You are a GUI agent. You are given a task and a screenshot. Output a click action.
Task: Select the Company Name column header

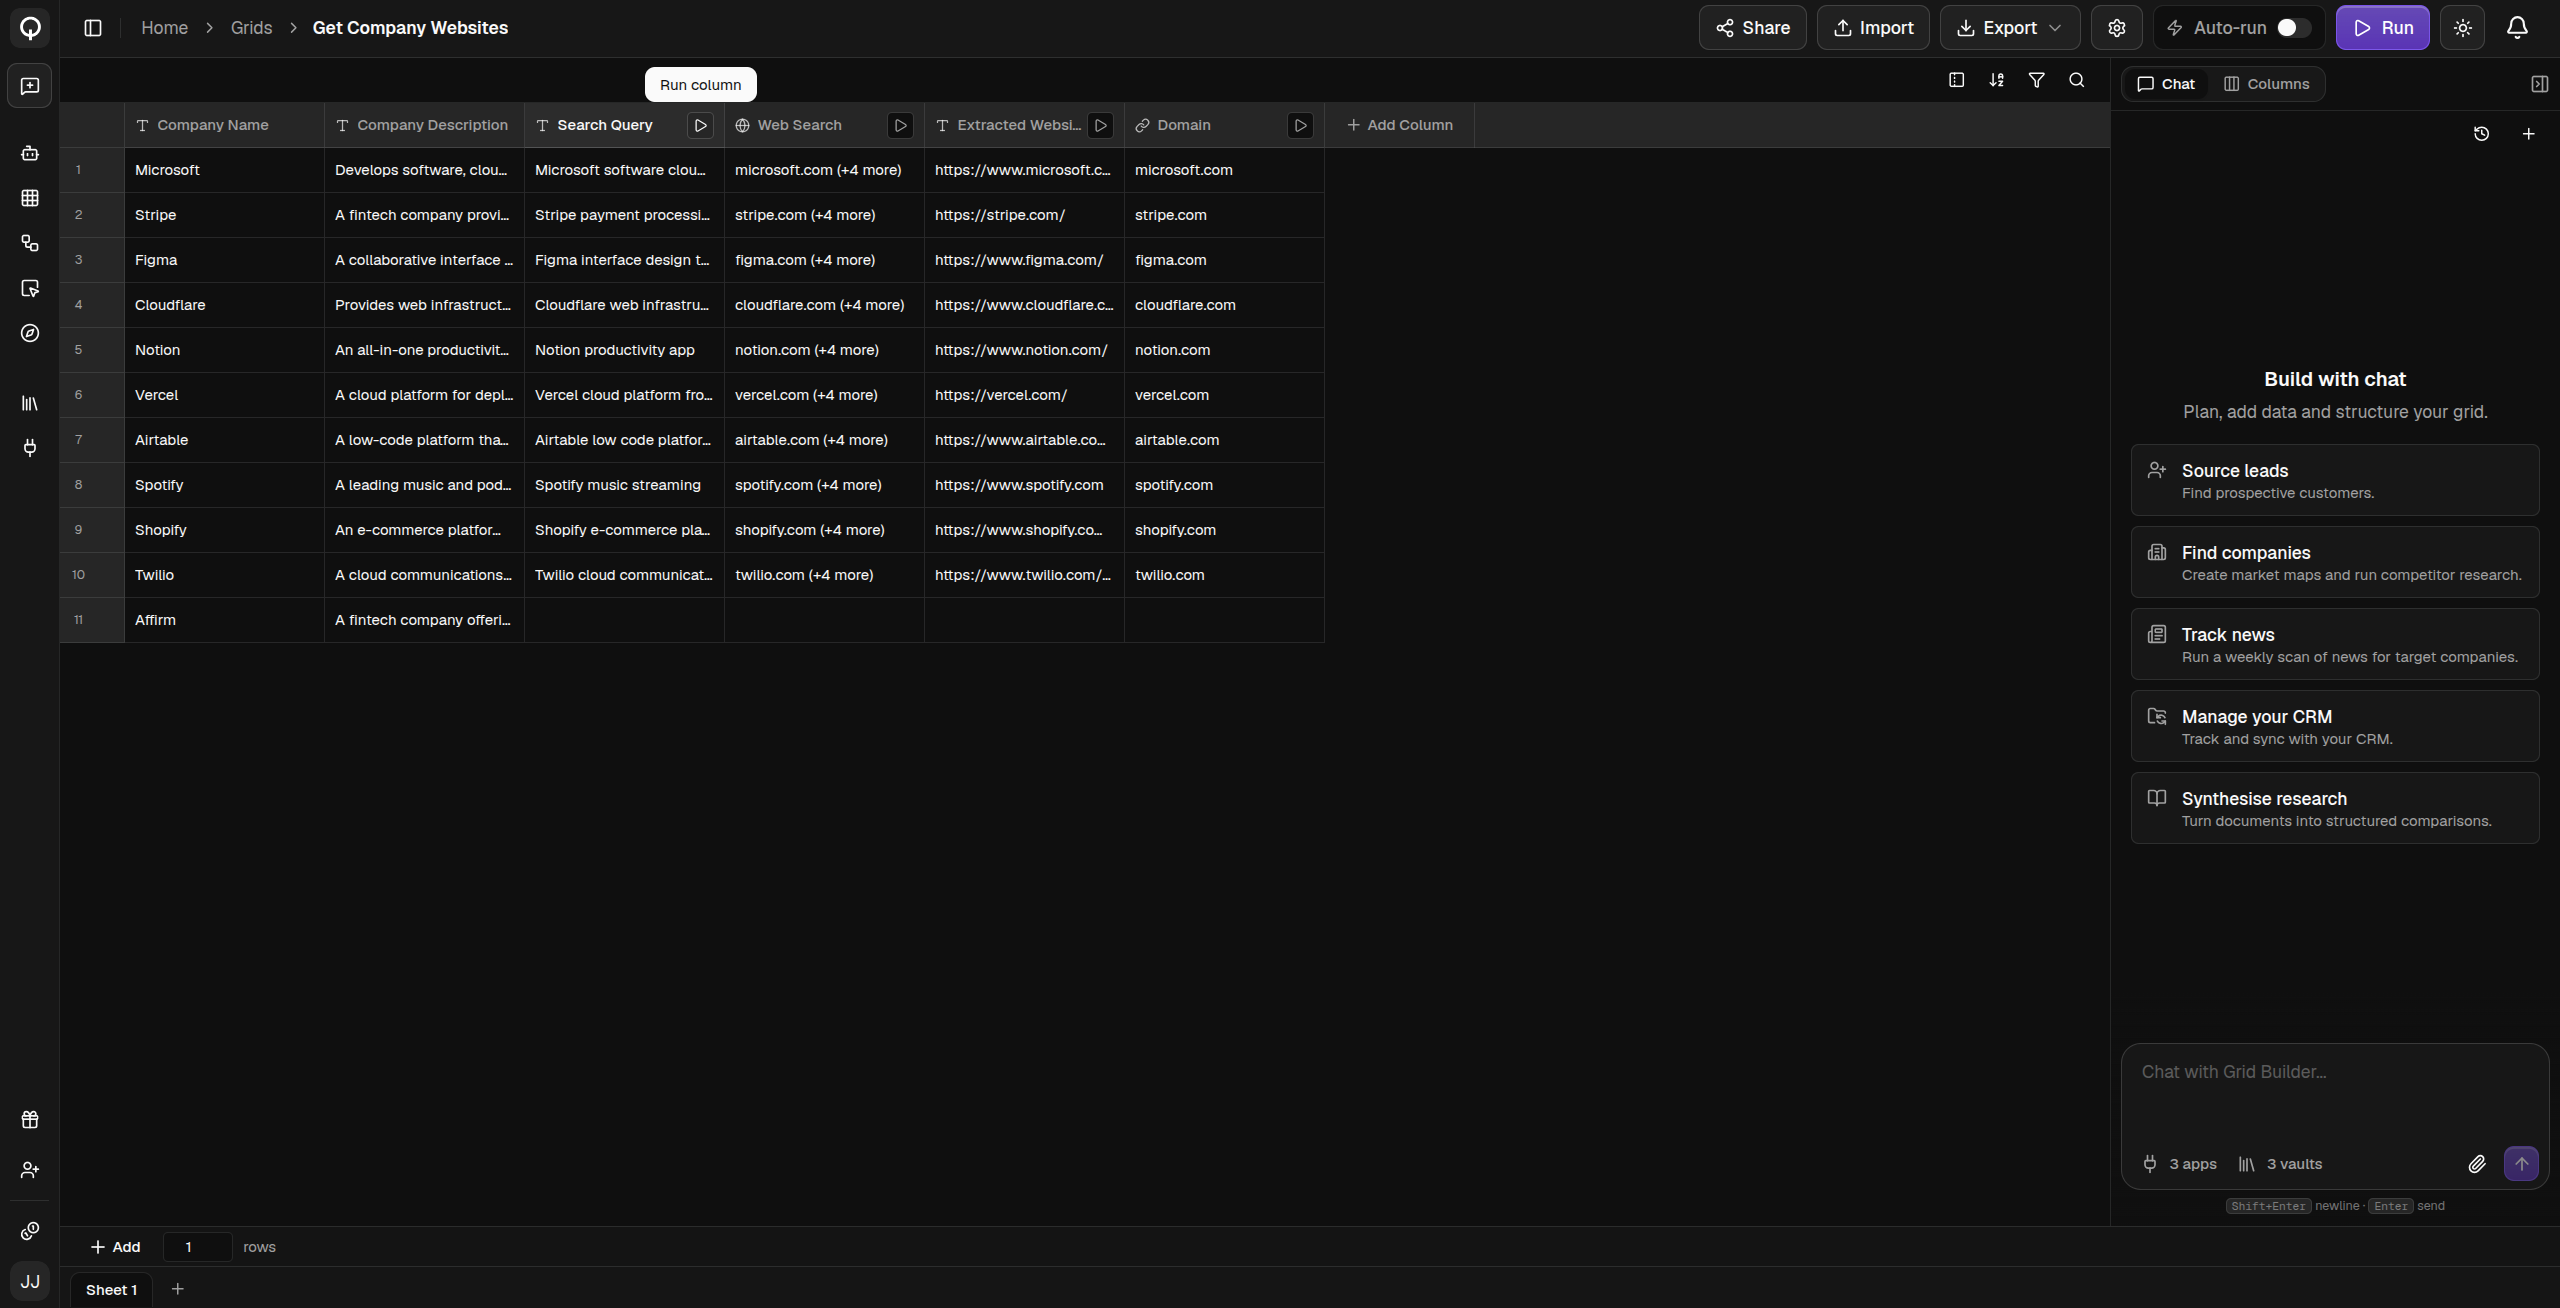(224, 125)
